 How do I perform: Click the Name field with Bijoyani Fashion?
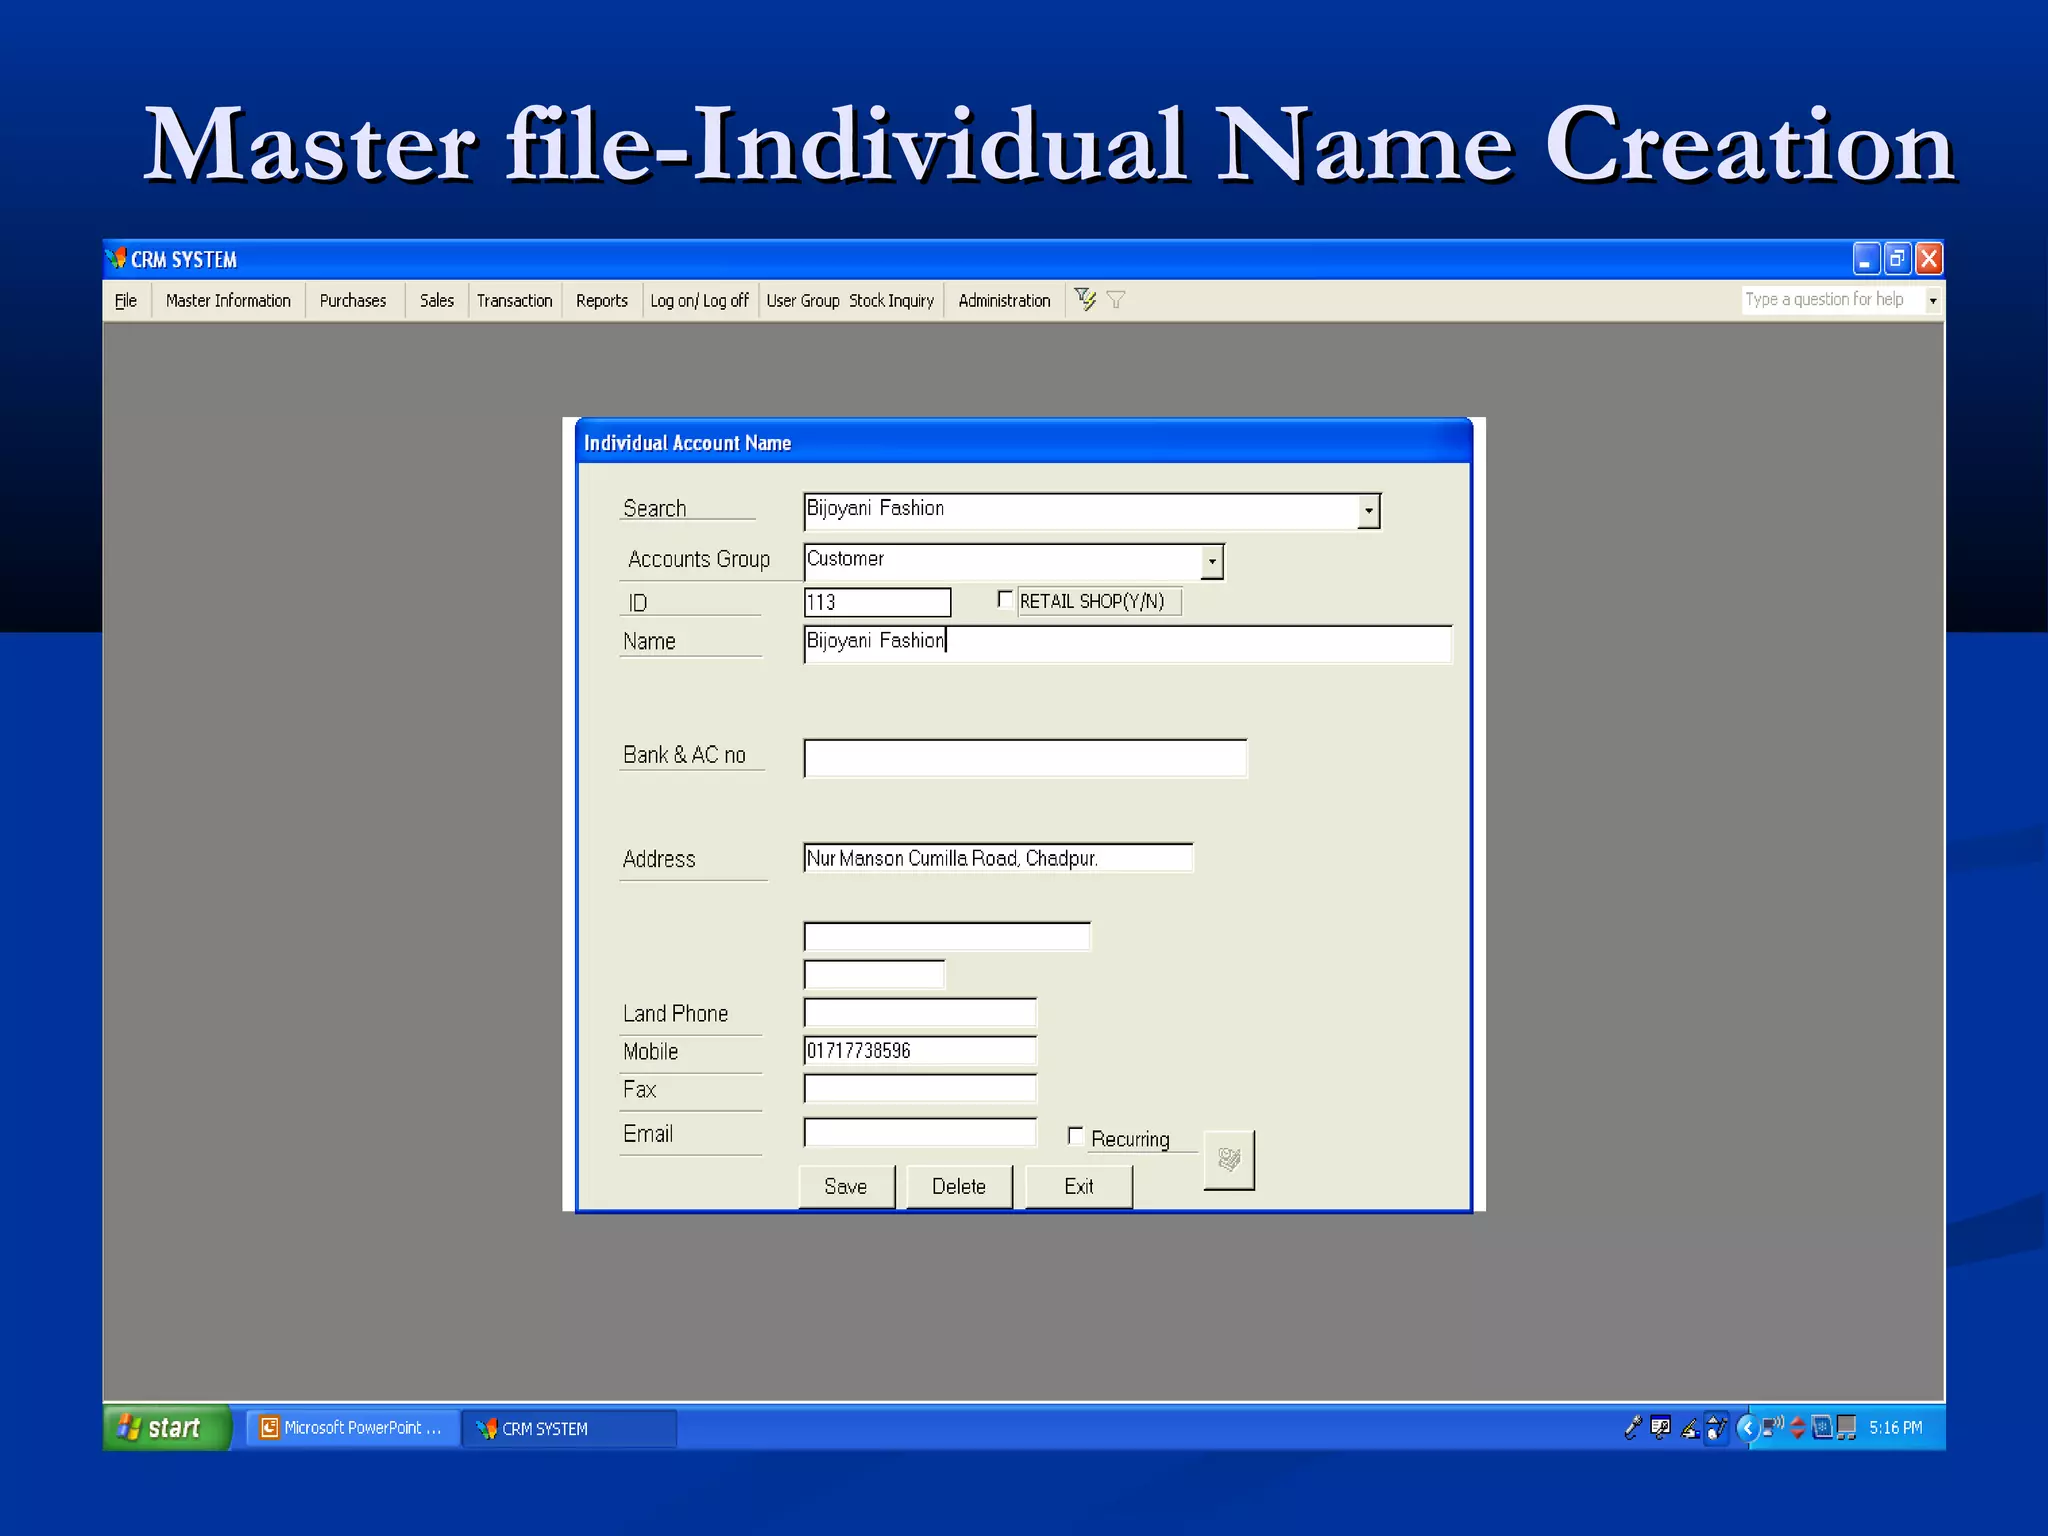point(1127,643)
